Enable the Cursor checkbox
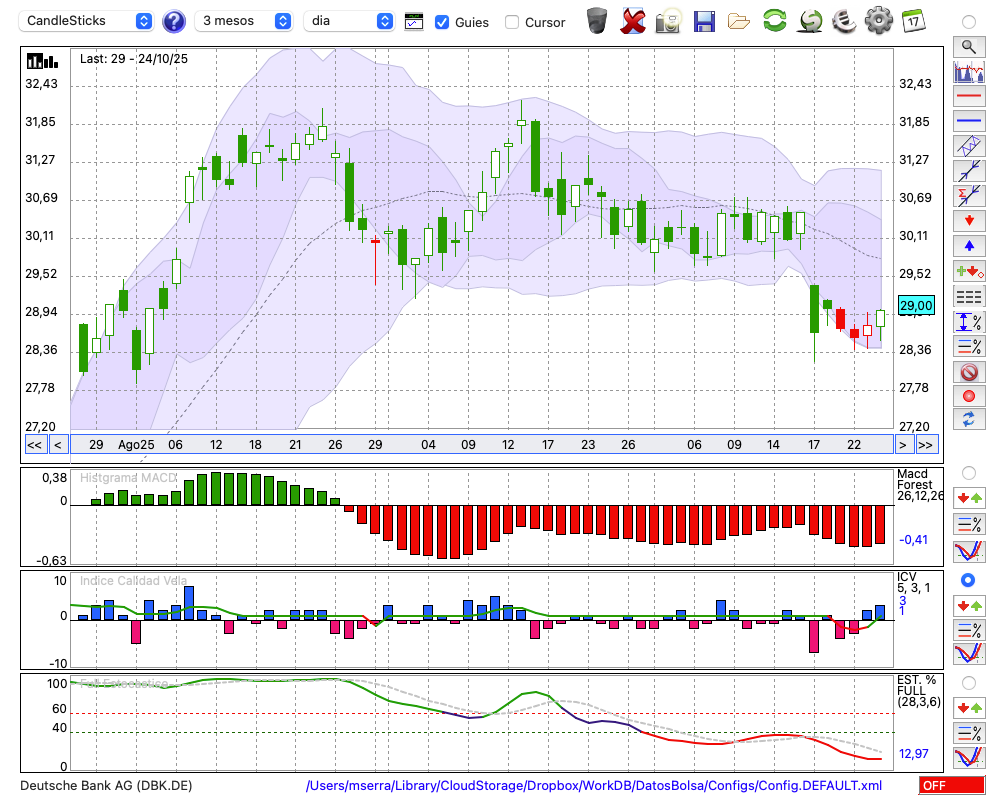The height and width of the screenshot is (800, 1000). pyautogui.click(x=512, y=22)
